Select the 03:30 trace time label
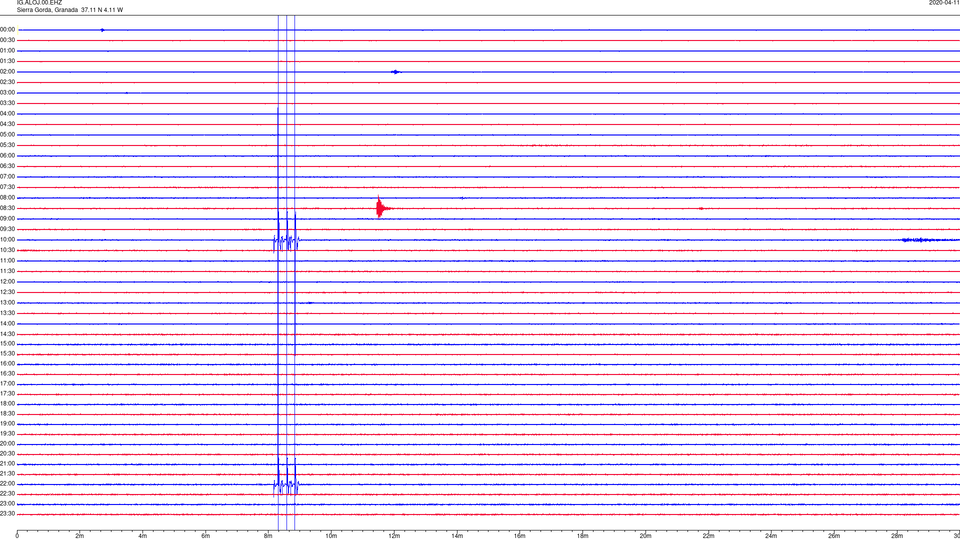Viewport: 960px width, 540px height. coord(7,103)
